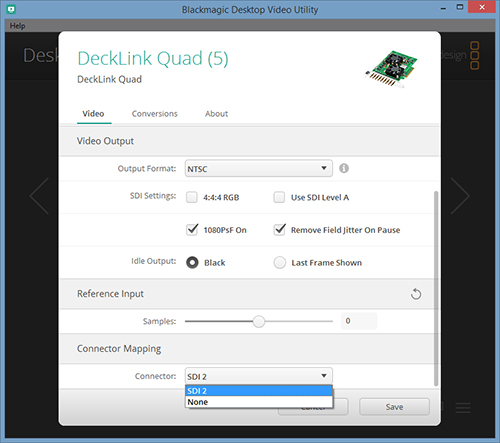Image resolution: width=500 pixels, height=443 pixels.
Task: Switch to the Conversions tab
Action: point(155,114)
